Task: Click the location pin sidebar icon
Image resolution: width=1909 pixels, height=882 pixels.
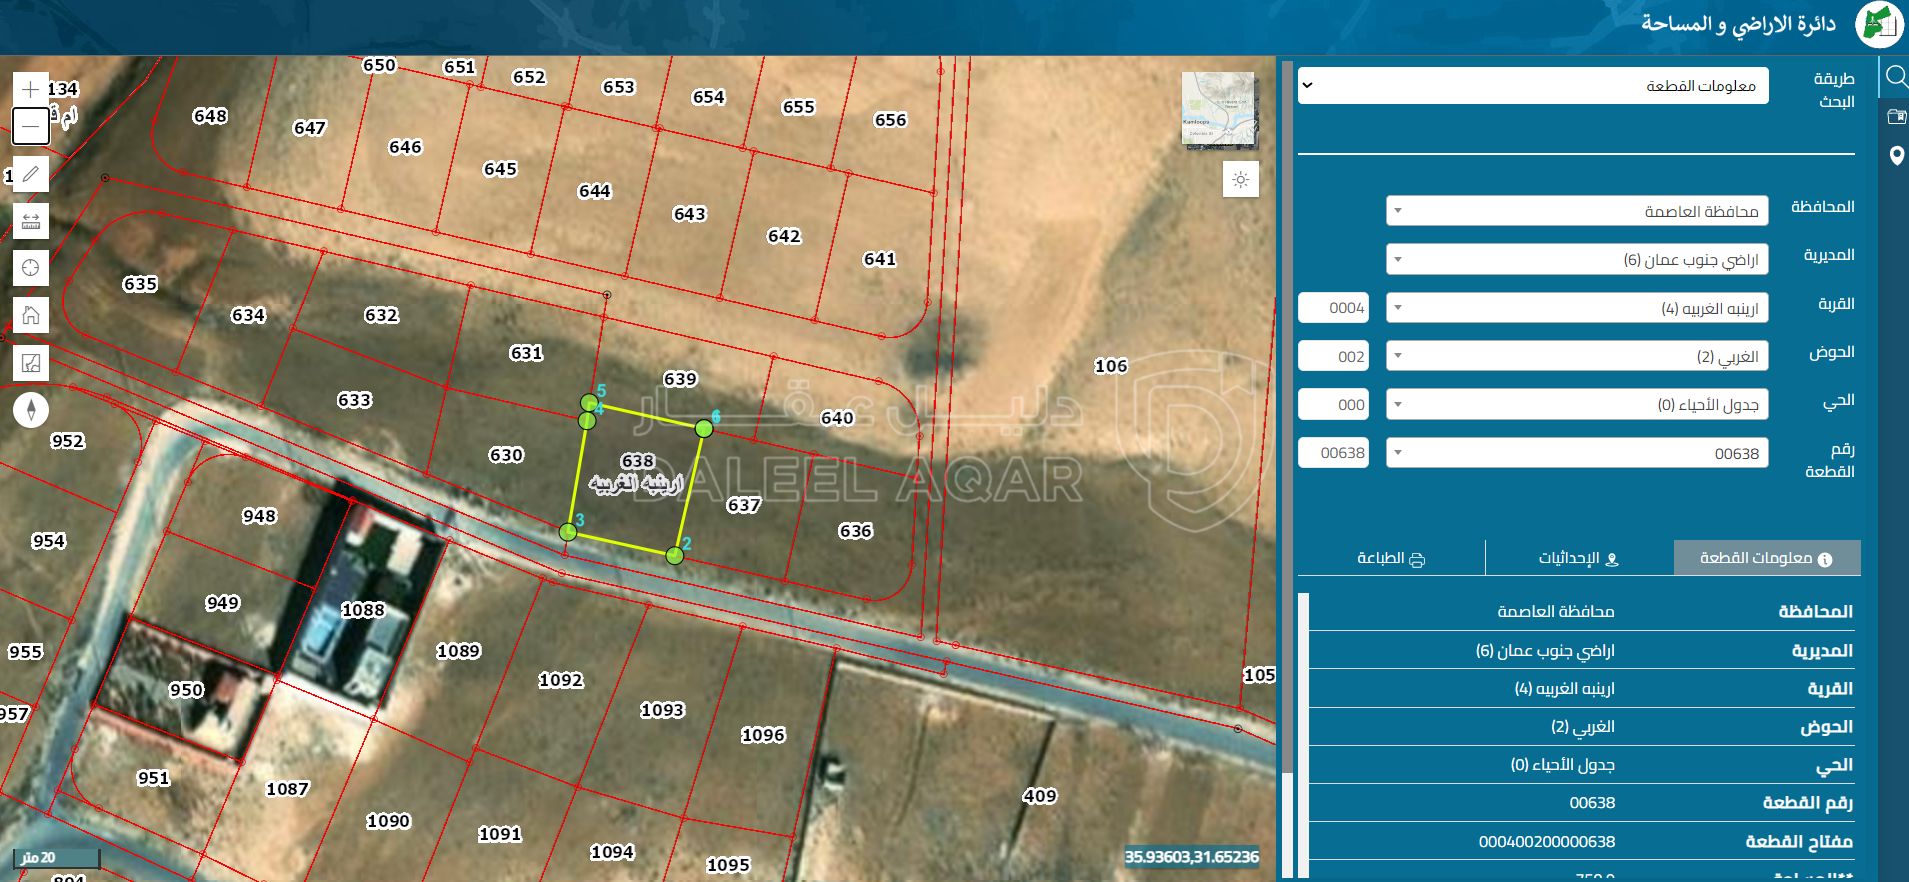Action: point(1895,156)
